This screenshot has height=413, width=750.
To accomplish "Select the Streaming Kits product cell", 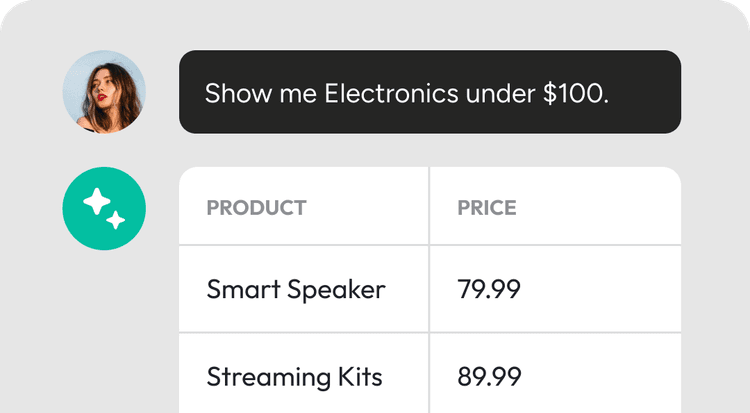I will pos(304,374).
